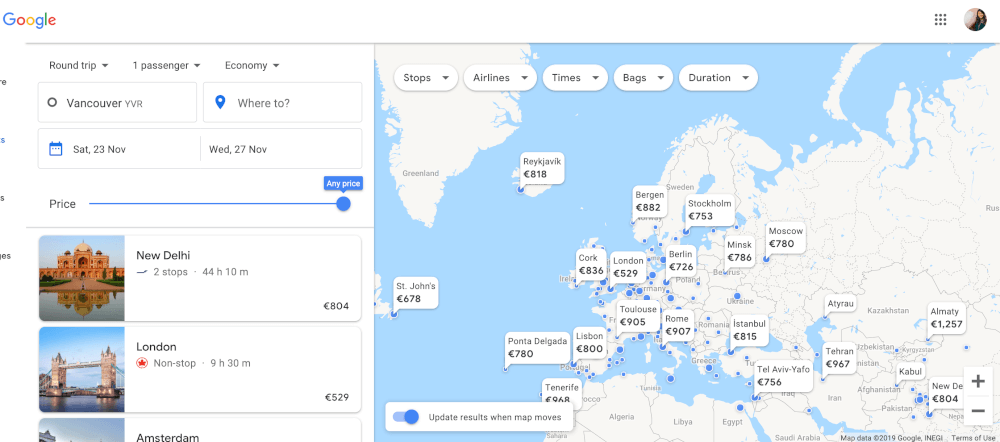The width and height of the screenshot is (1000, 442).
Task: Click the New Delhi tomb thumbnail
Action: pos(82,278)
